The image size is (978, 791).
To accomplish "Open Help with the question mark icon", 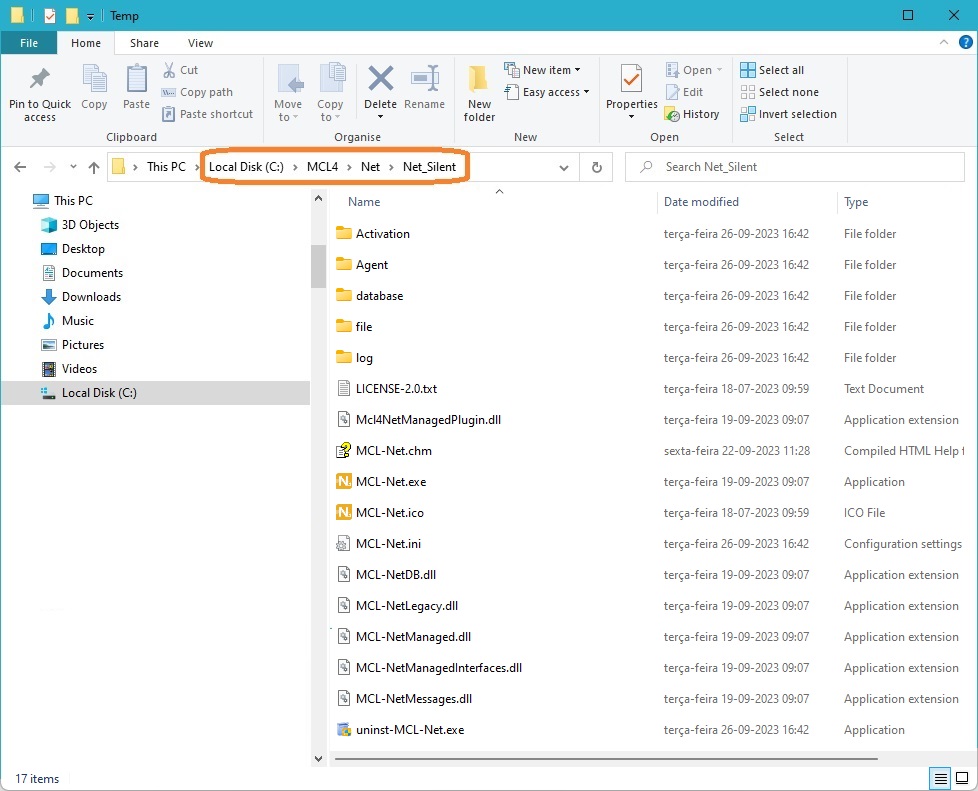I will [966, 42].
